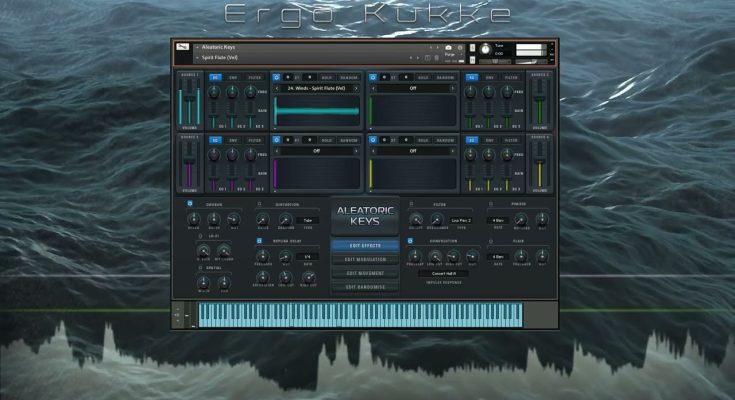The image size is (735, 400).
Task: Open the filter type dropdown showing Low Pass 2
Action: click(x=462, y=220)
